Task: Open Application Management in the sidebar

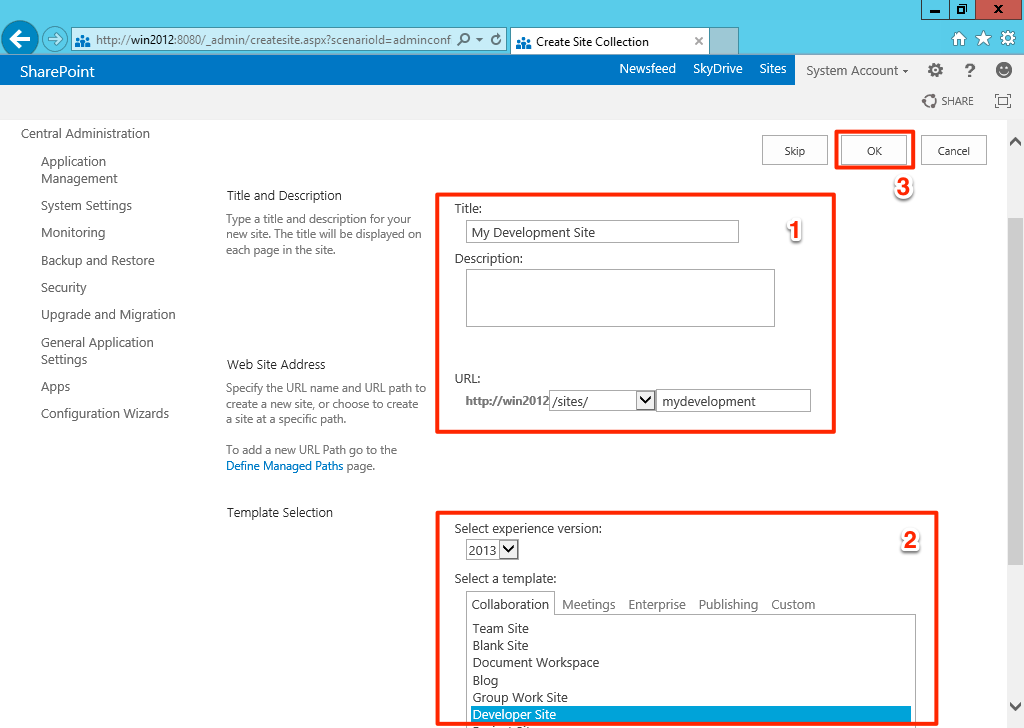Action: [x=79, y=170]
